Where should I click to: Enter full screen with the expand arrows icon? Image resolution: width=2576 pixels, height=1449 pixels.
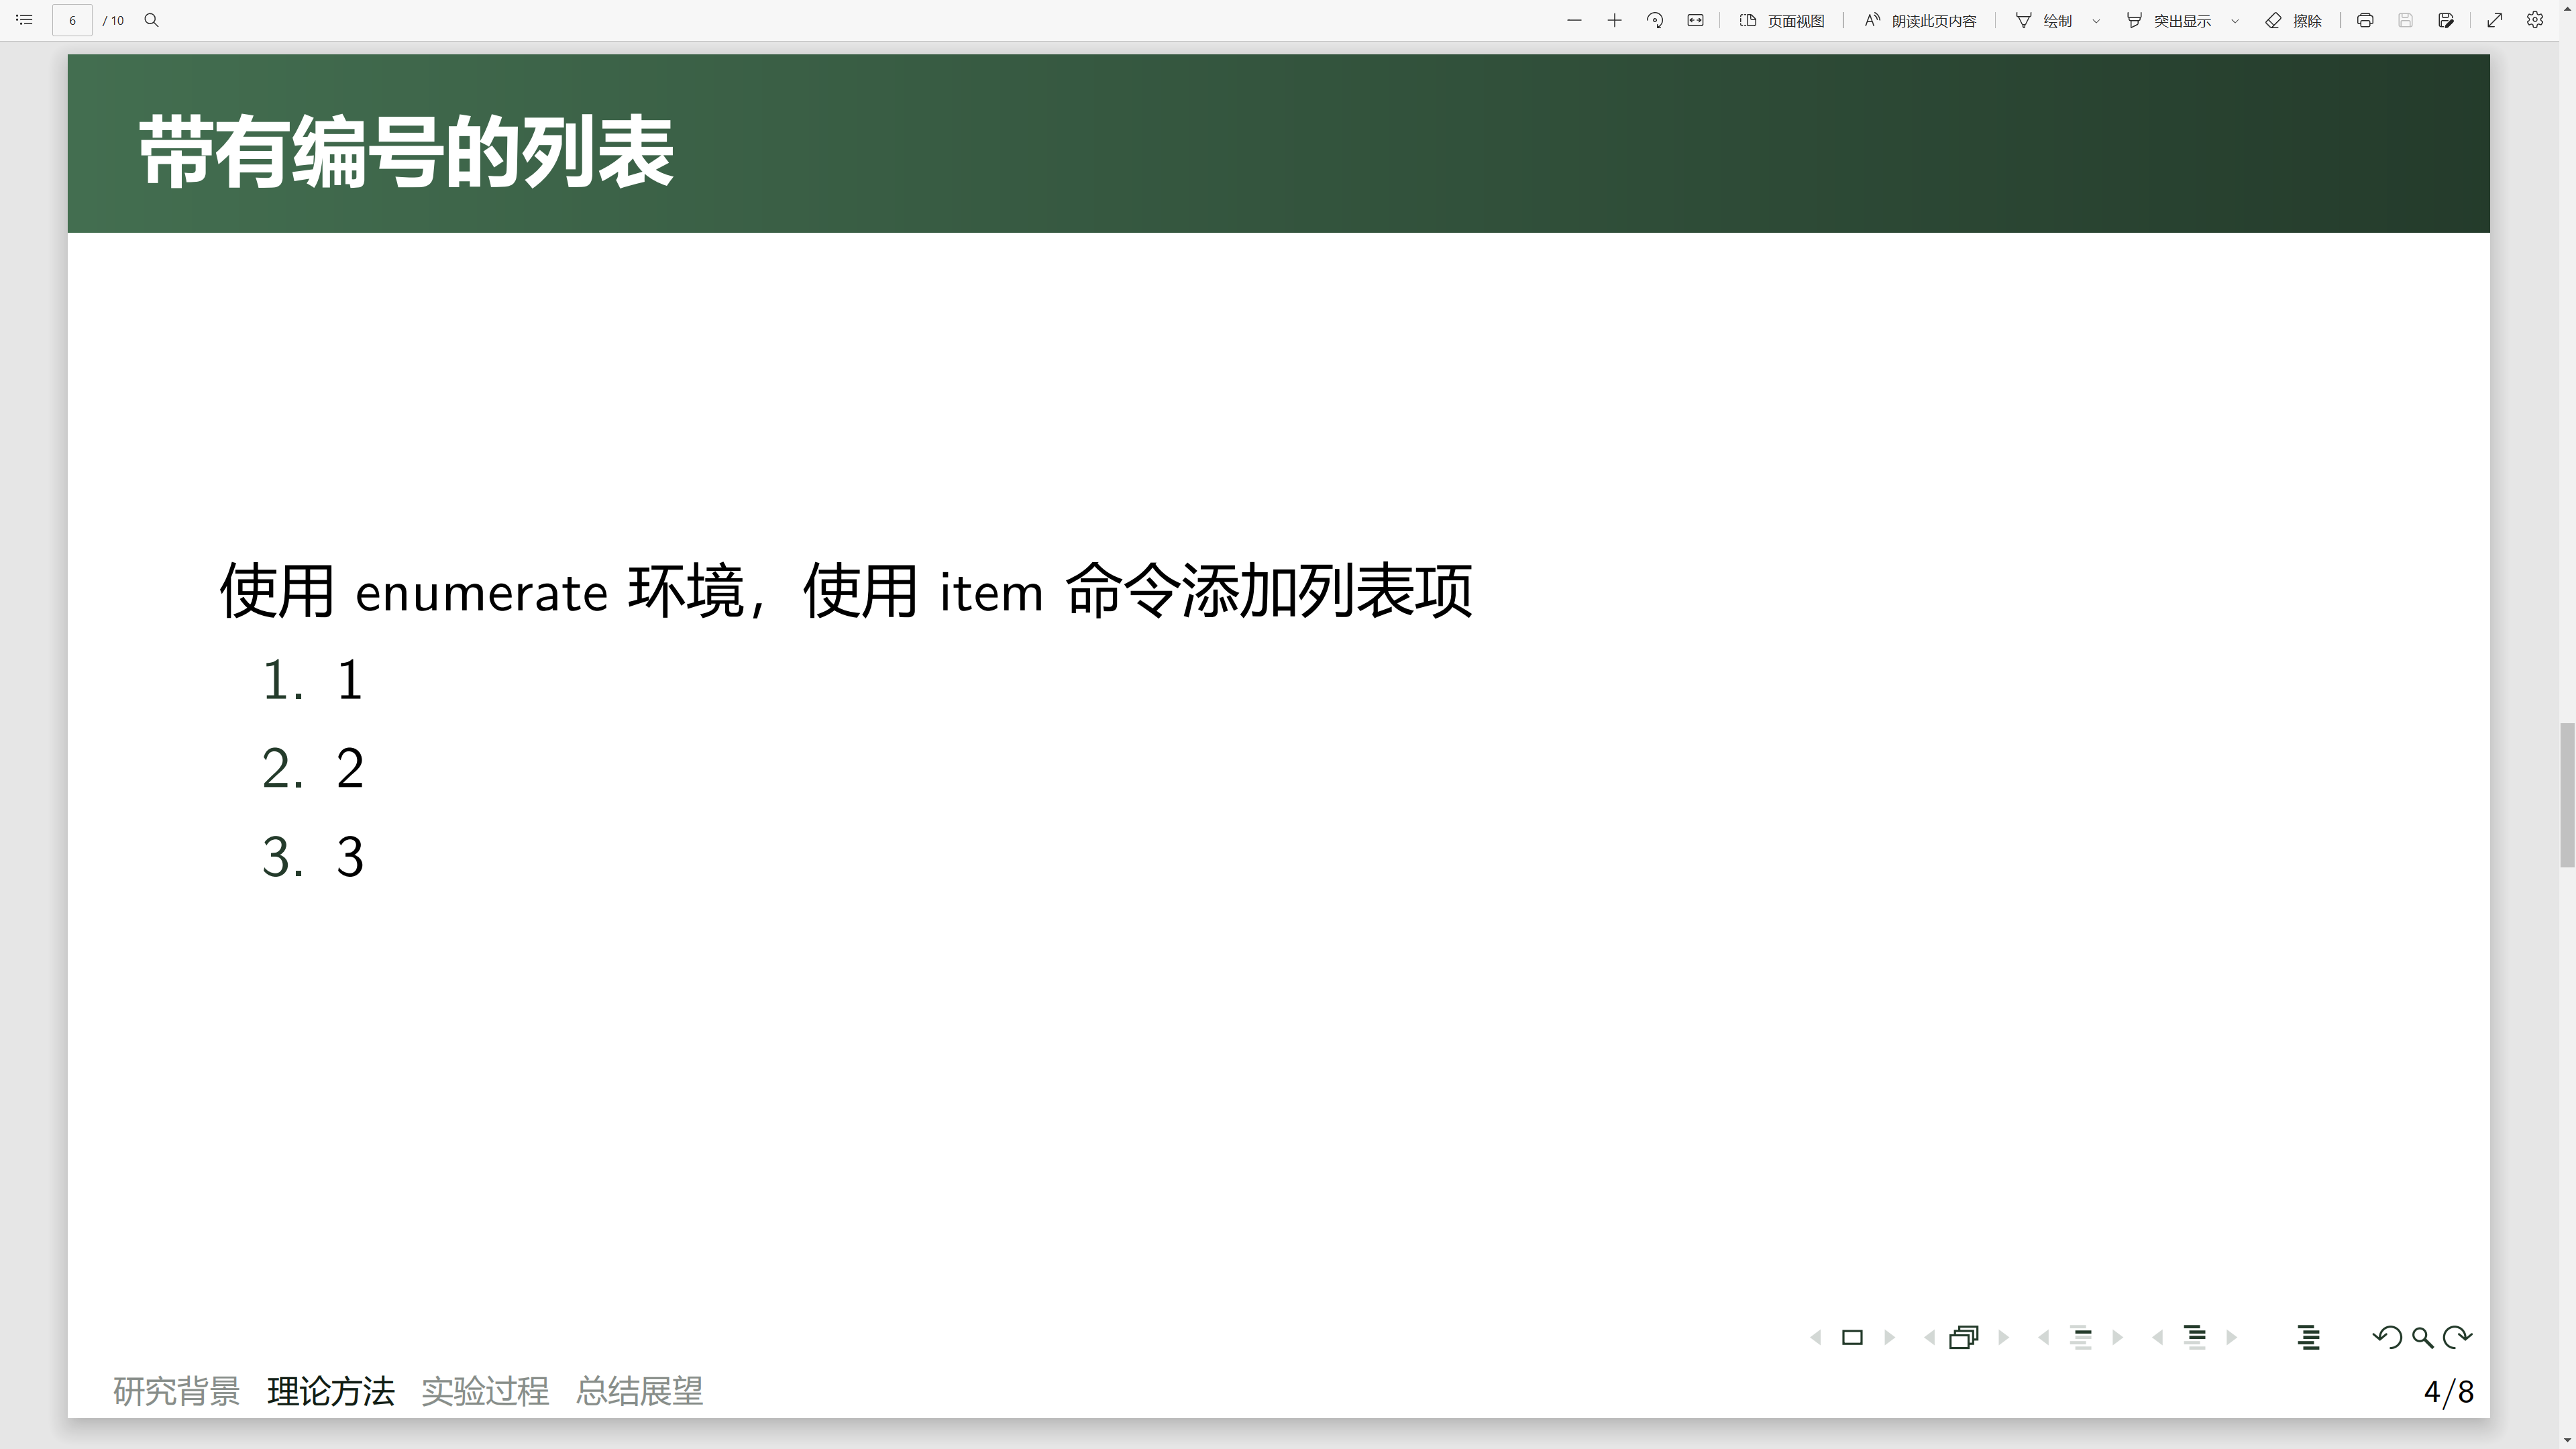(x=2495, y=20)
